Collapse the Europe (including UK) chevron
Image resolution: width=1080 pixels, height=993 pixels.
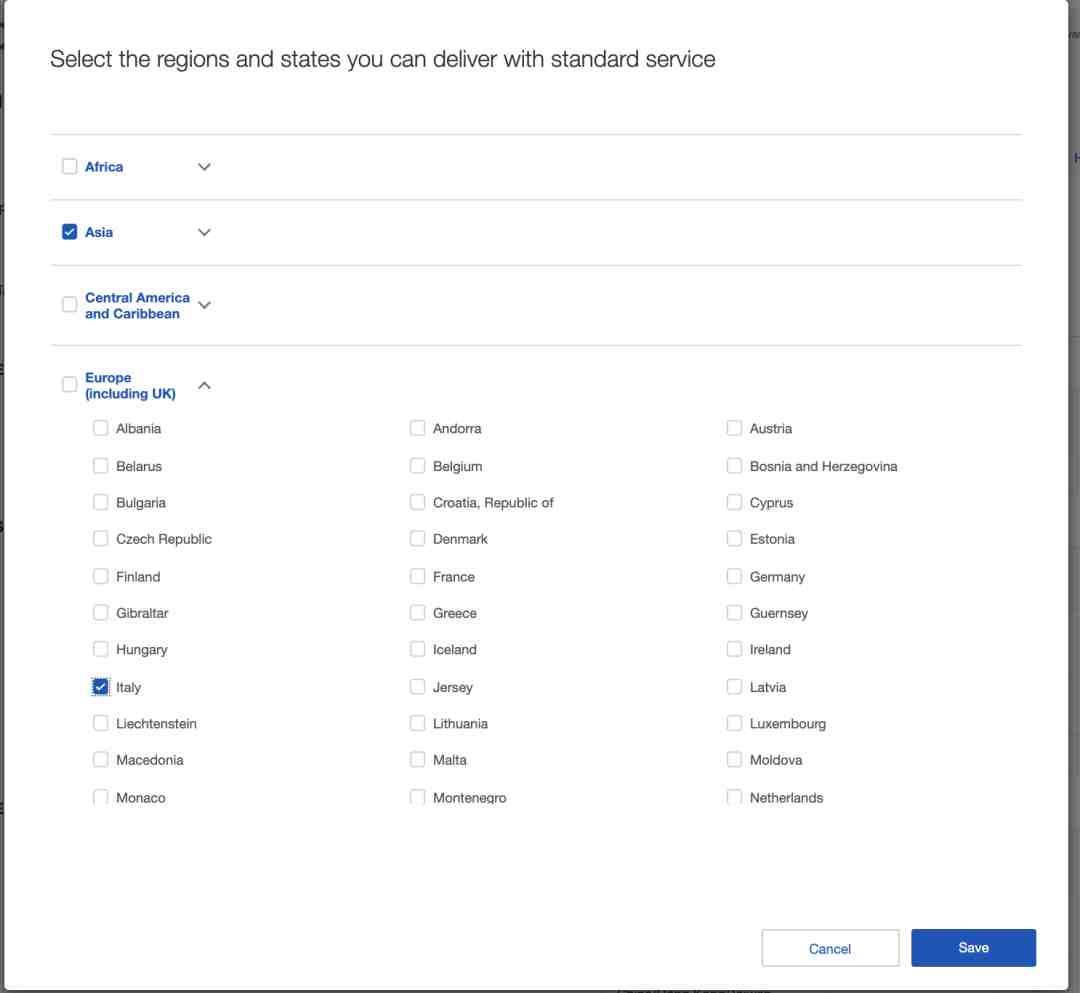(x=205, y=385)
